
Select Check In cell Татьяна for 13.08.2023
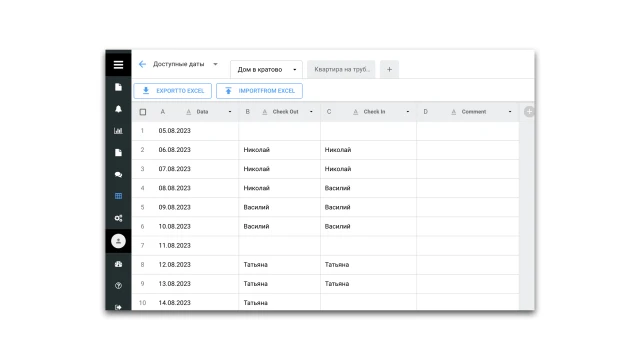pyautogui.click(x=369, y=284)
